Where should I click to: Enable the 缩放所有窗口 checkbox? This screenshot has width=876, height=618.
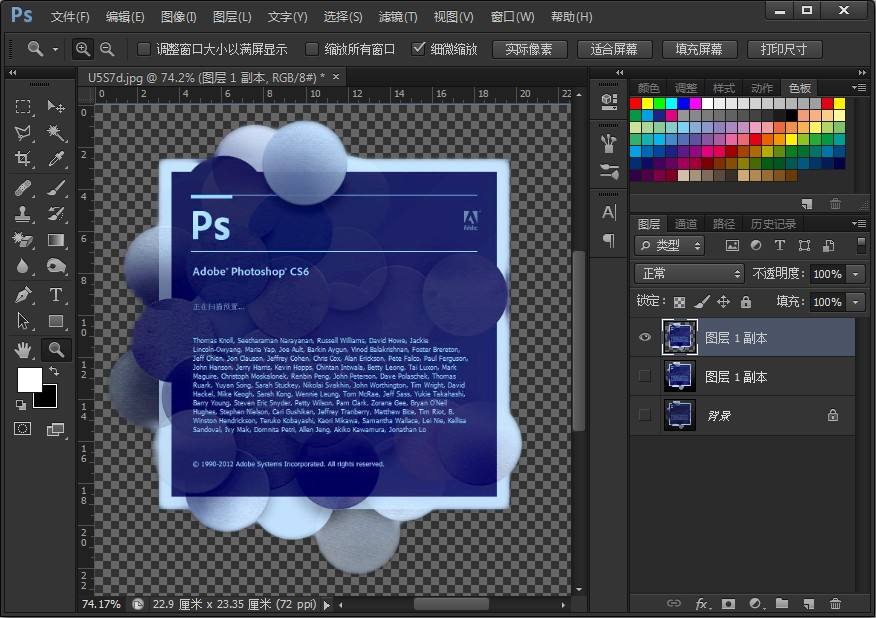313,48
